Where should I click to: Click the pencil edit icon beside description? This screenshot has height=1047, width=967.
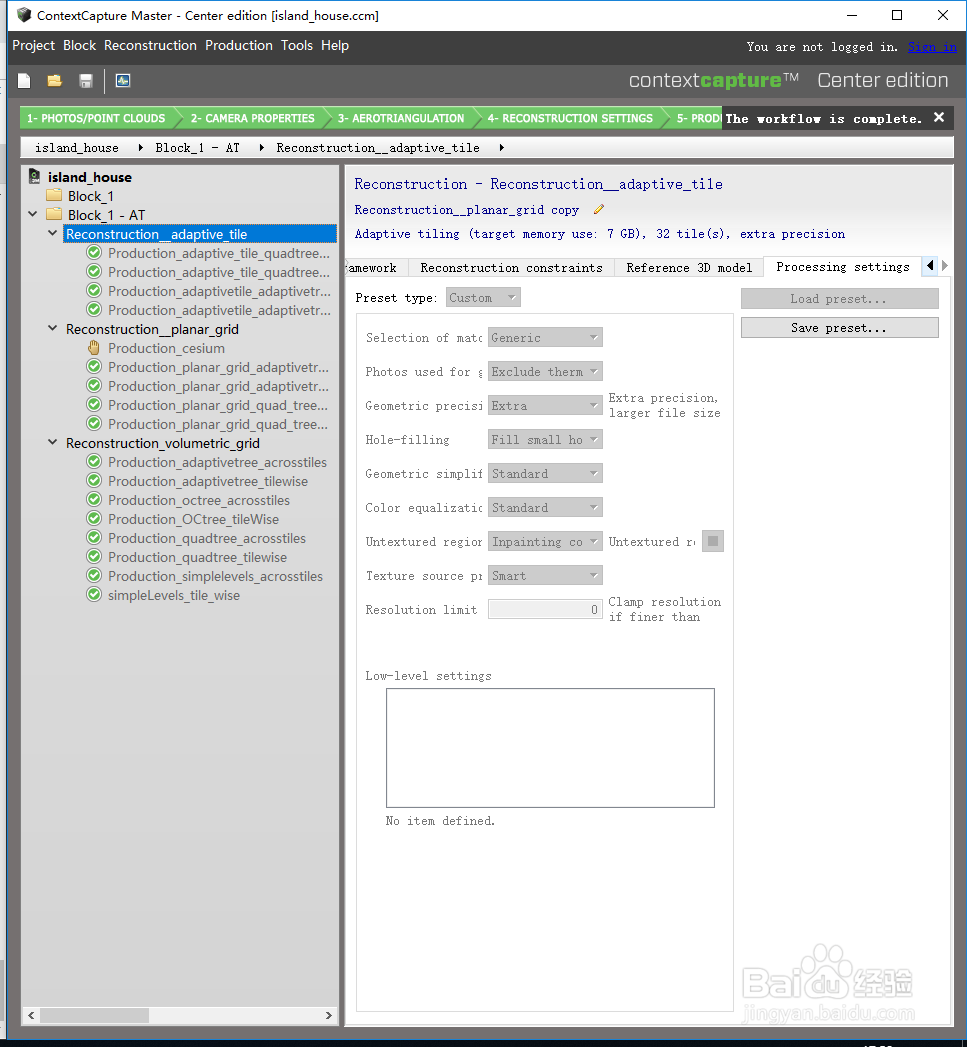[599, 210]
